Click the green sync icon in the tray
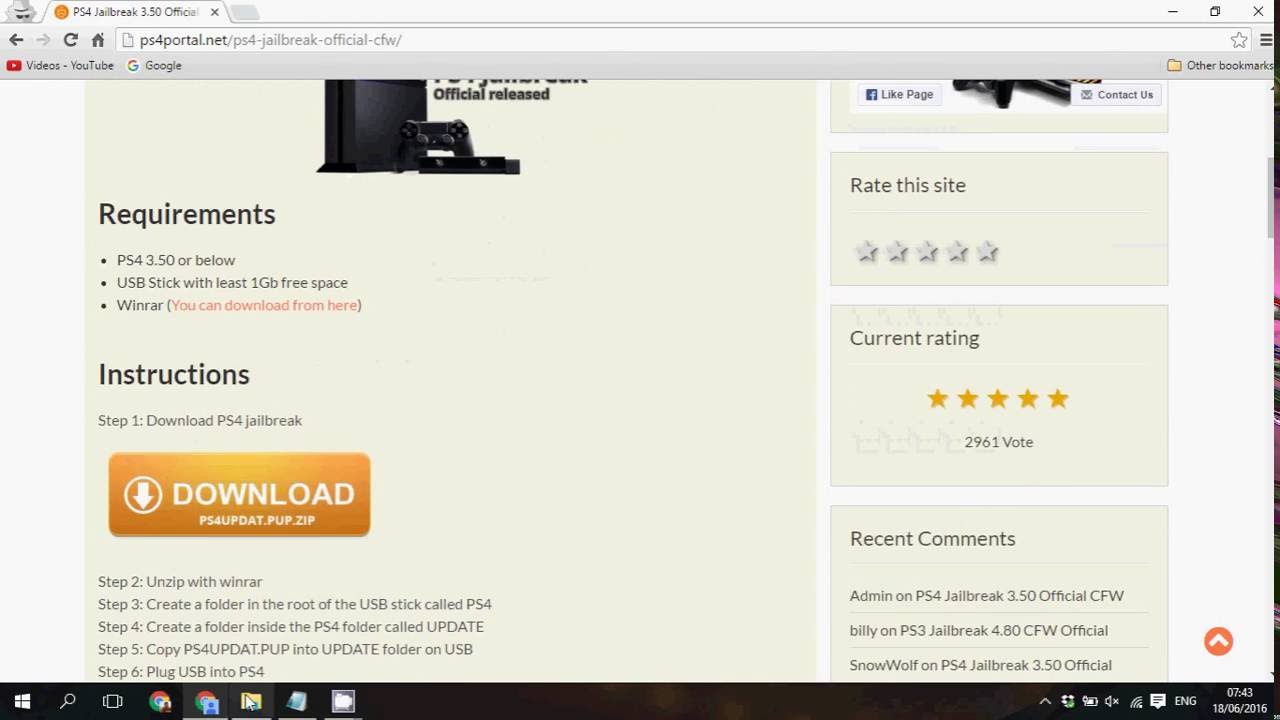The height and width of the screenshot is (720, 1280). [x=1068, y=701]
